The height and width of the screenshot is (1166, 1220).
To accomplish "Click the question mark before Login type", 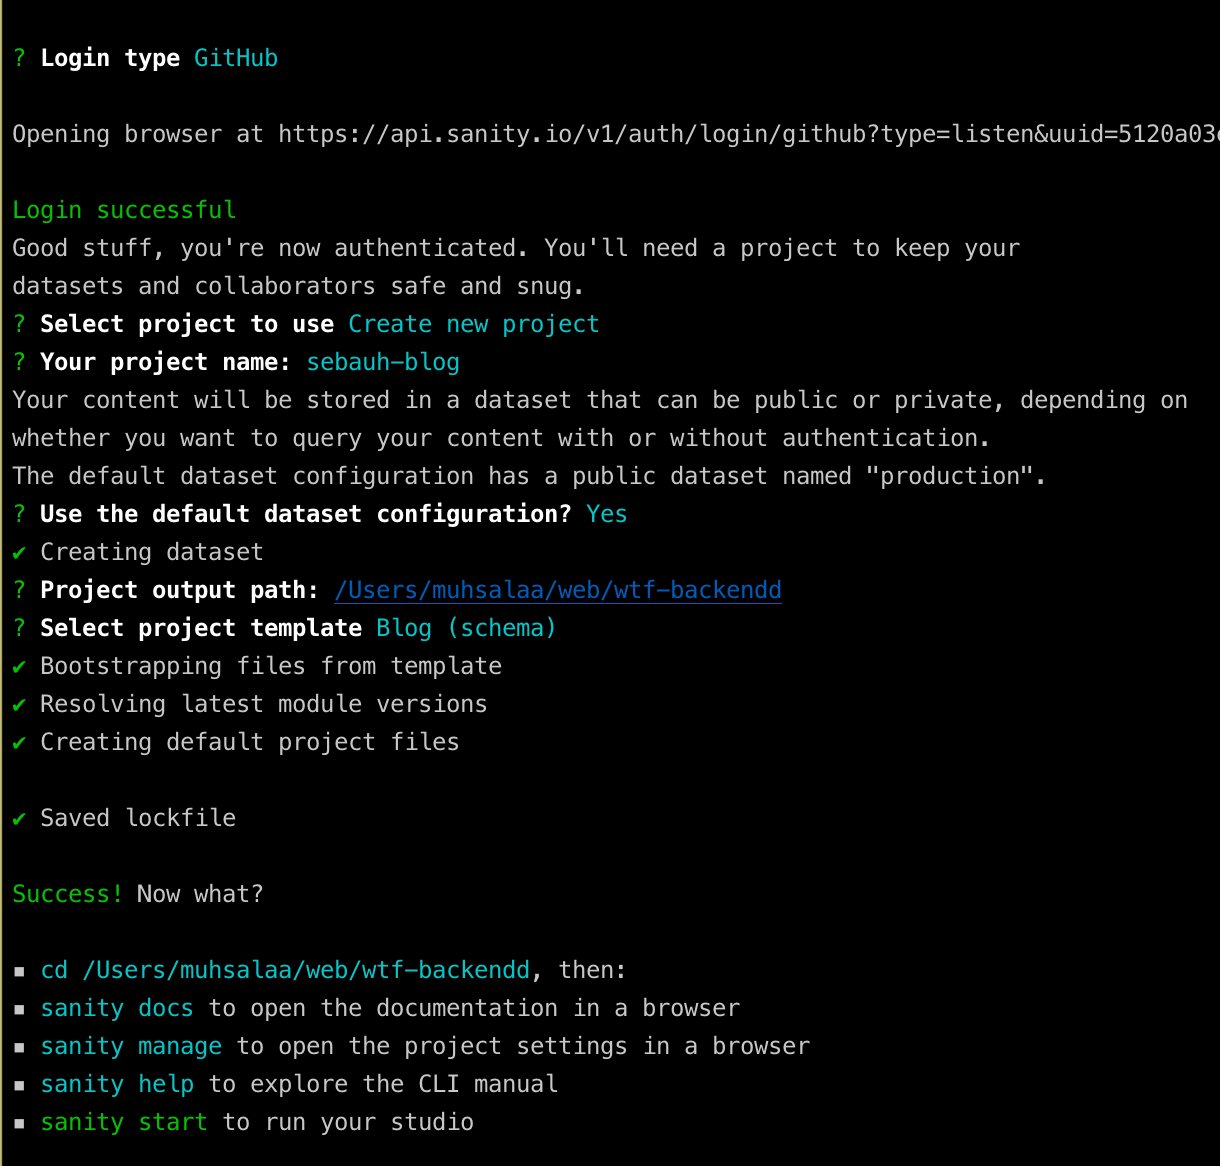I will click(x=19, y=58).
